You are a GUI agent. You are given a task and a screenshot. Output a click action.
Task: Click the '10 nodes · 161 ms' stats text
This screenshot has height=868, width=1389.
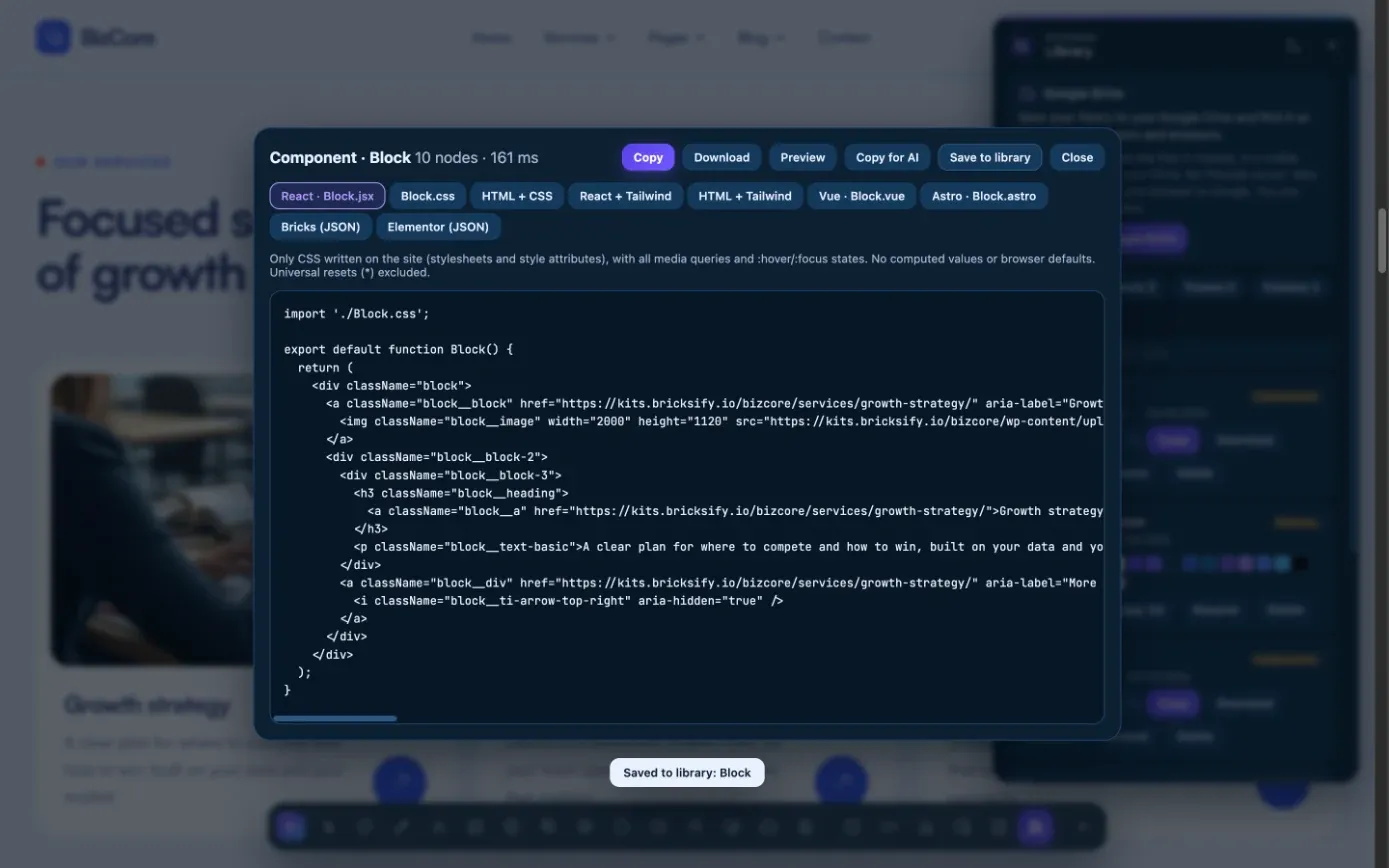[x=477, y=158]
